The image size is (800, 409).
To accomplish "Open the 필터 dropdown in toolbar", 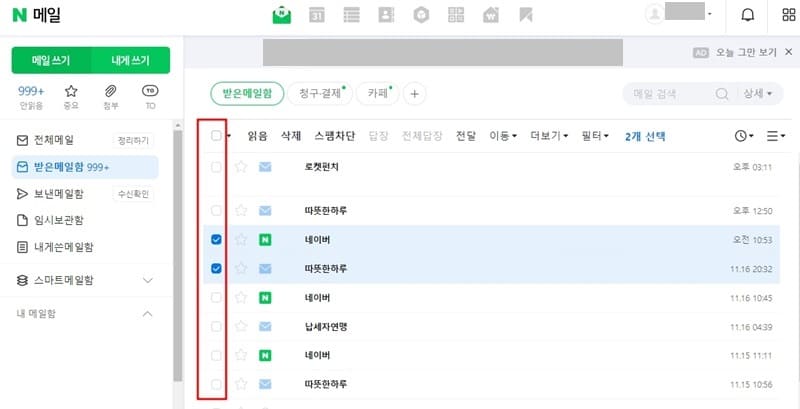I will (595, 135).
